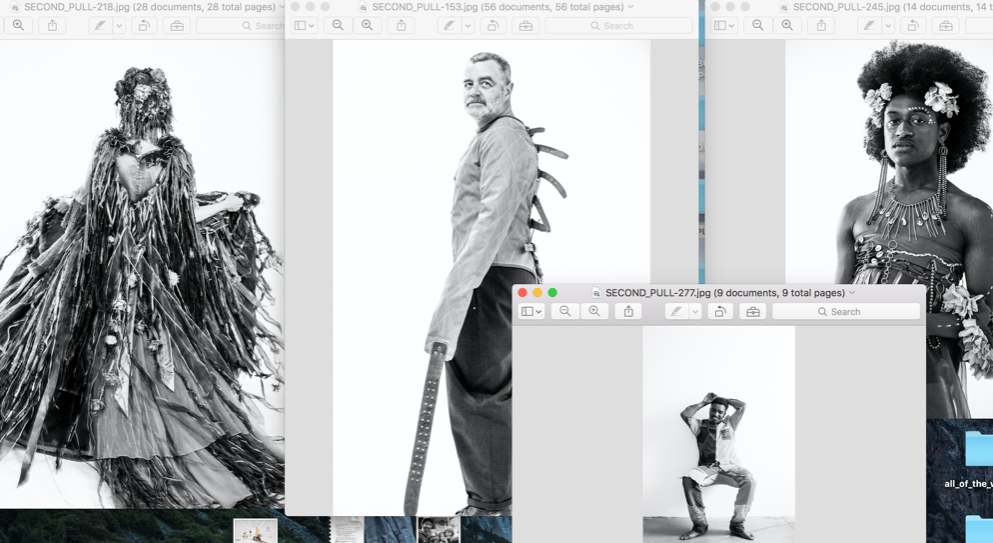Zoom out in SECOND_PULL-277 window
The width and height of the screenshot is (993, 543).
(565, 312)
